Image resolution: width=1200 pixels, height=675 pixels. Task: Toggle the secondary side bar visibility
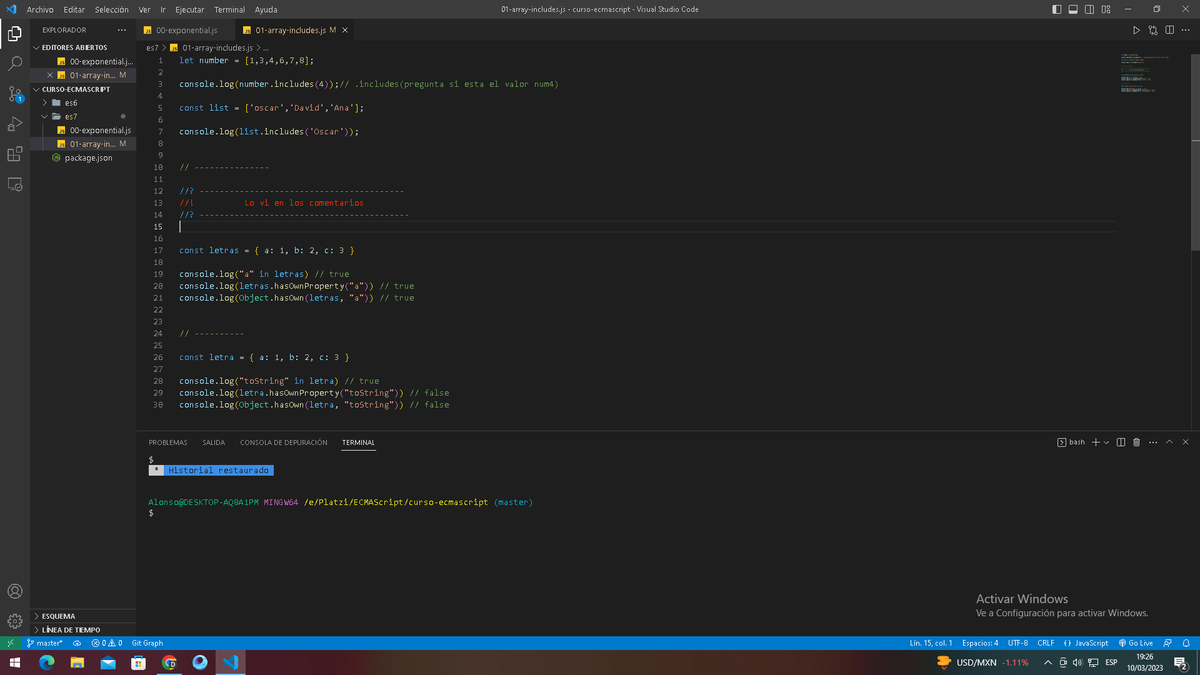[x=1090, y=9]
